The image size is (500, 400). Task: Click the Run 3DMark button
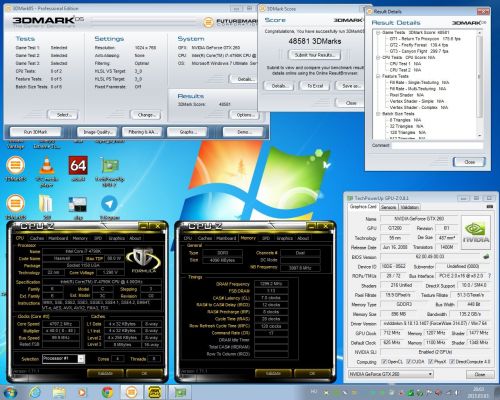tap(35, 132)
